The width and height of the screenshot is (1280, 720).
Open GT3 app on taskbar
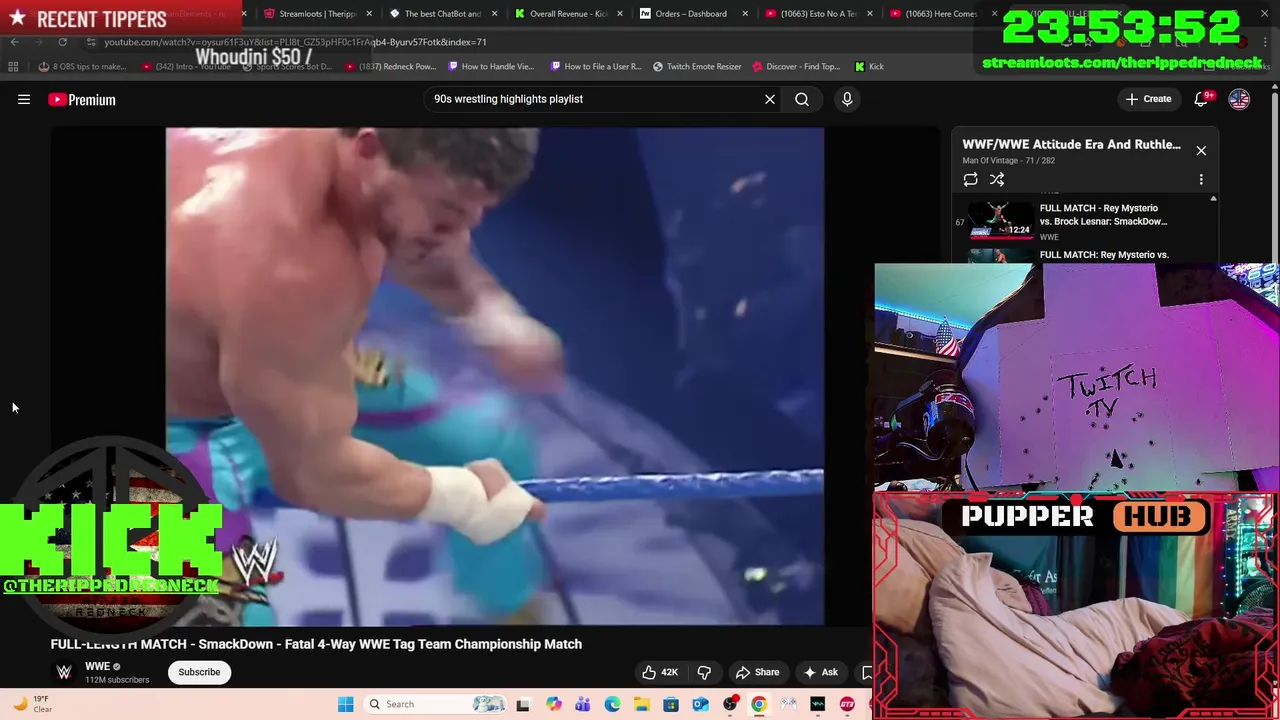click(x=847, y=704)
